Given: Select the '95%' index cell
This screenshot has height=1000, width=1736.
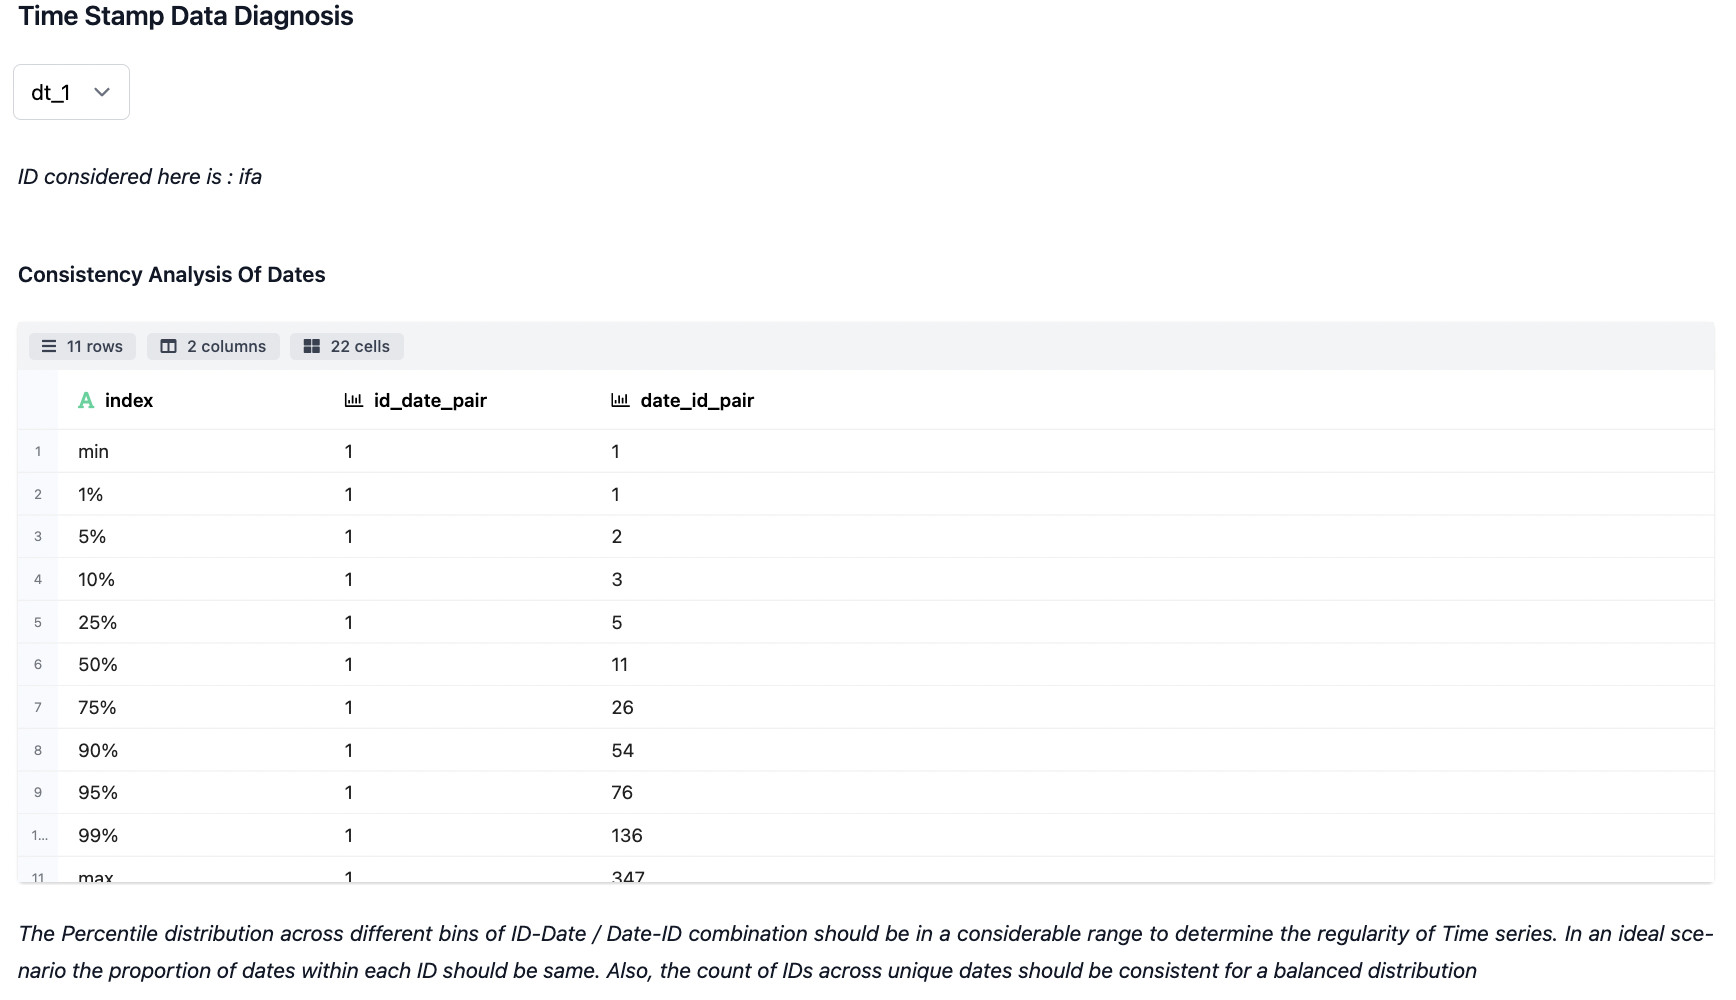Looking at the screenshot, I should 98,793.
